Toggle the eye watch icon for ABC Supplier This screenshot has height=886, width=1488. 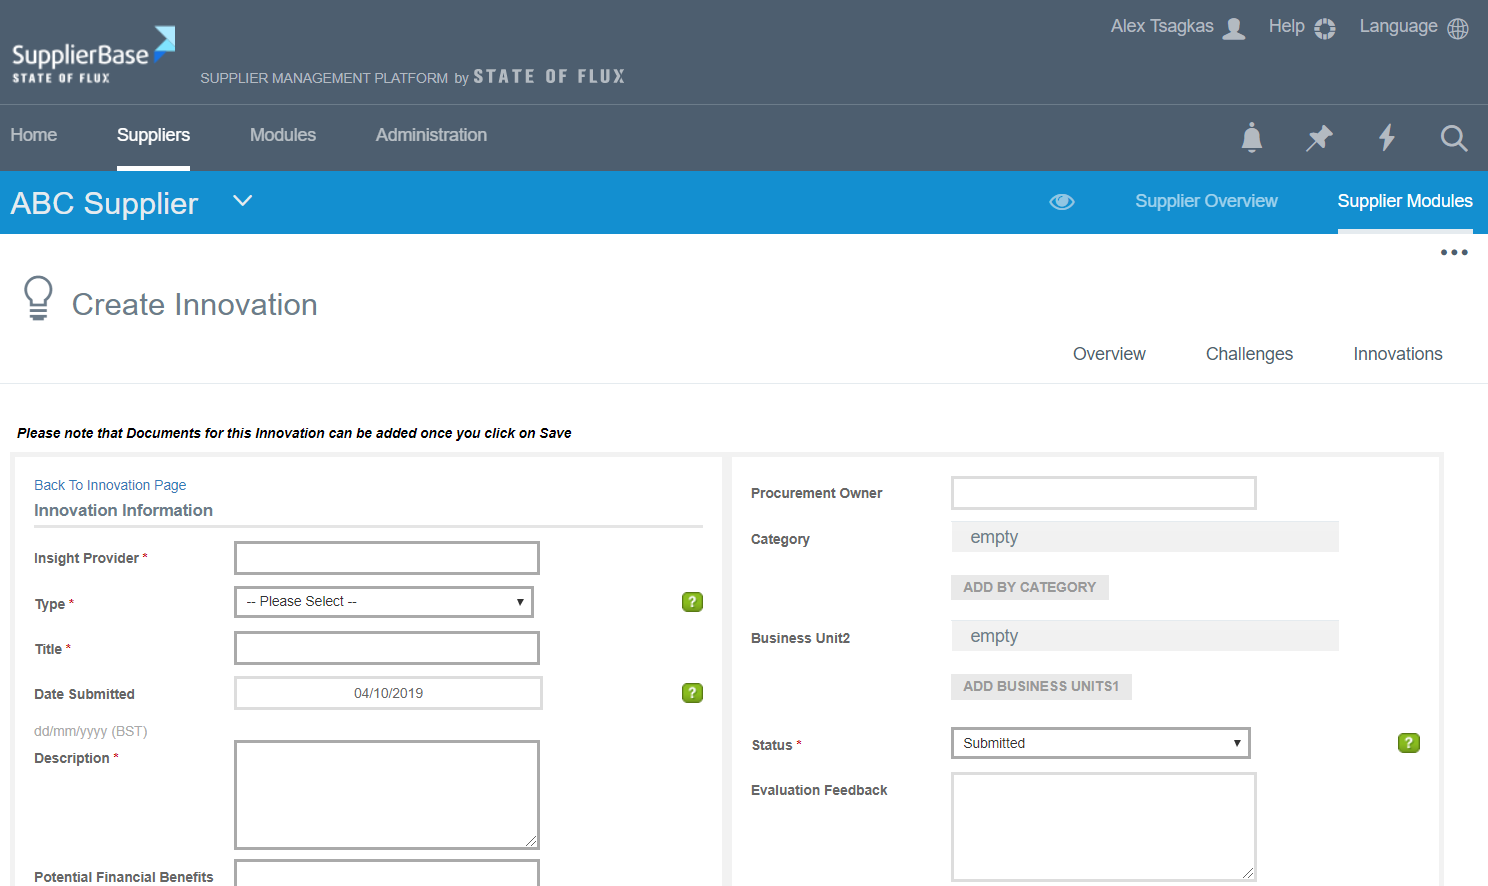click(1062, 202)
